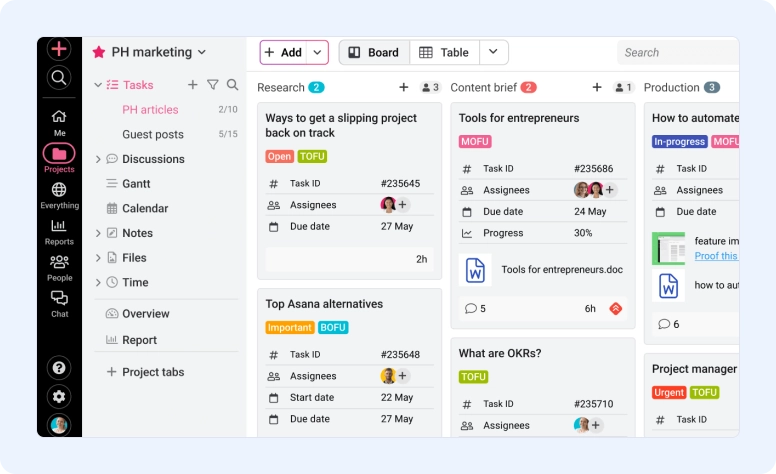Open the Gantt menu item

(x=136, y=184)
